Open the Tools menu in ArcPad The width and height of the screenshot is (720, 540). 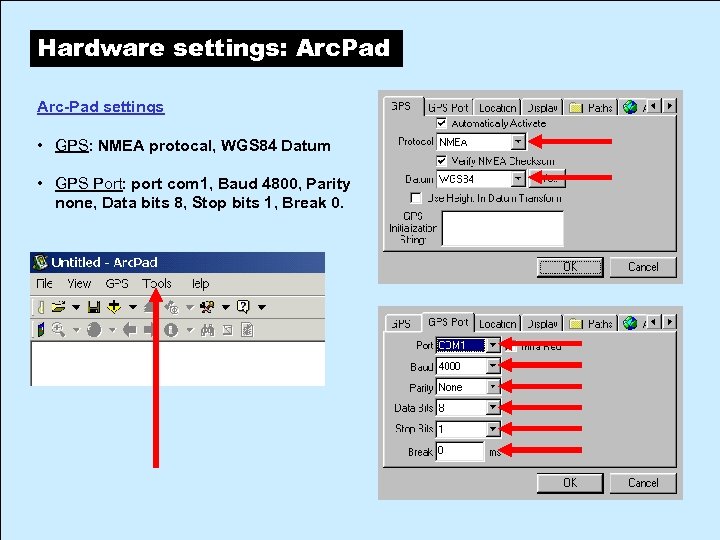point(157,284)
